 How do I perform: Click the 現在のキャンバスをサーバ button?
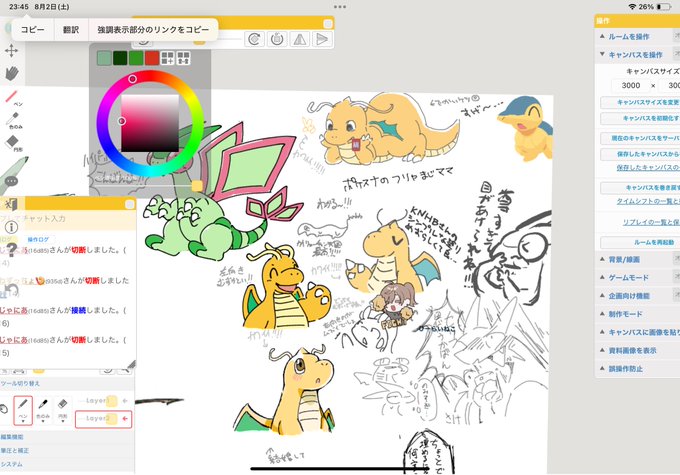pos(640,138)
